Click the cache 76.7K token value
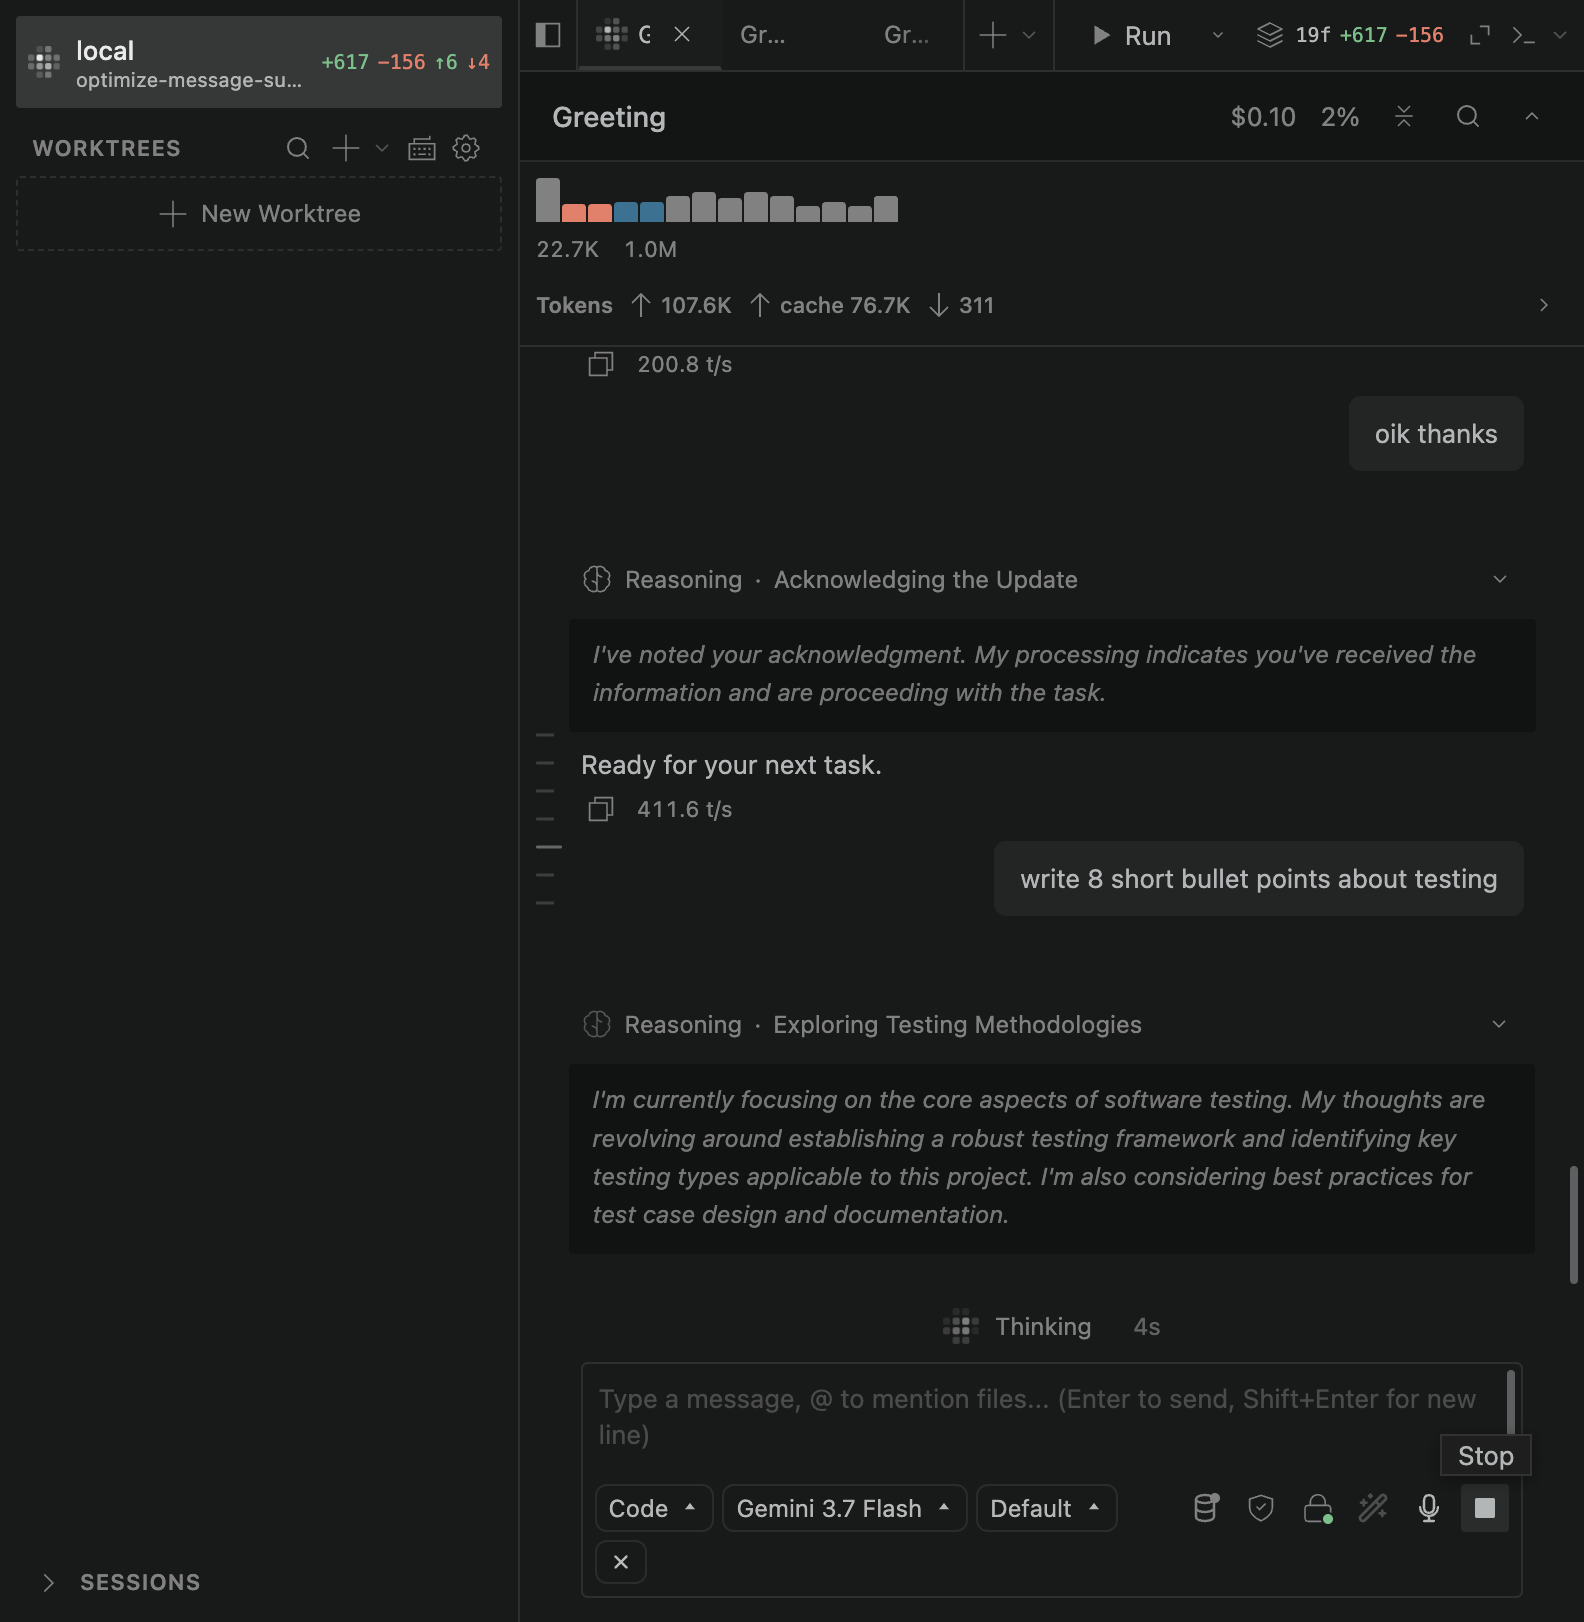 [845, 305]
